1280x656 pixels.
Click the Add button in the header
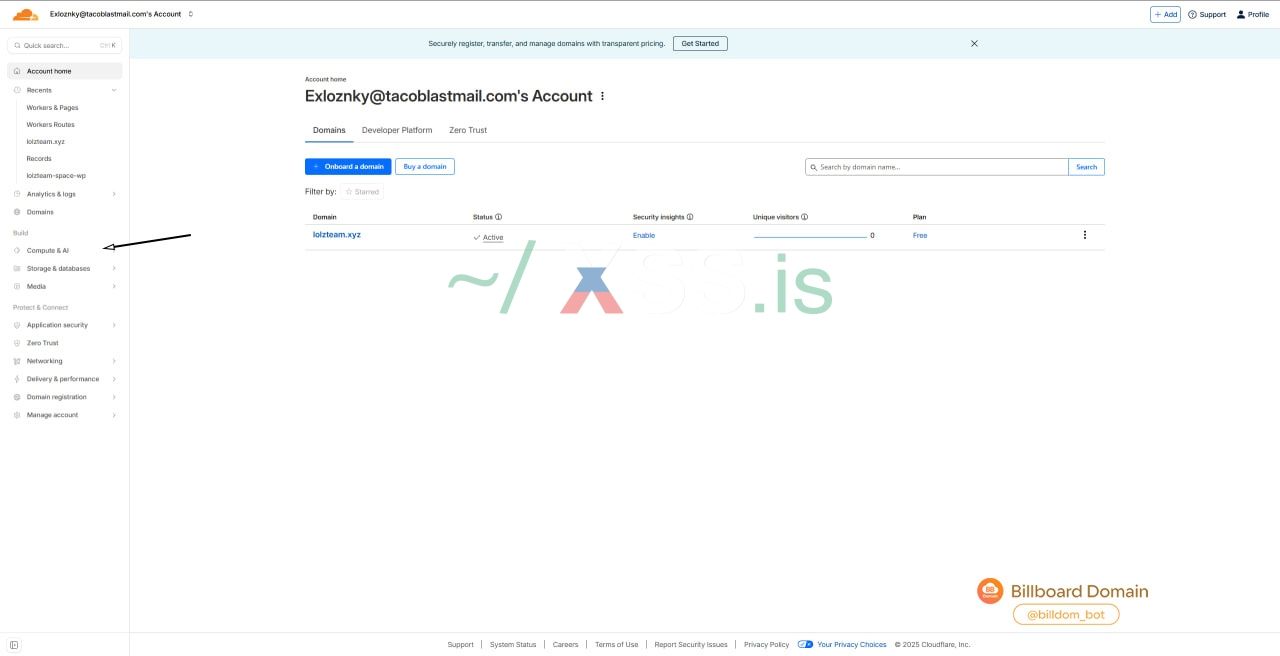[x=1165, y=14]
